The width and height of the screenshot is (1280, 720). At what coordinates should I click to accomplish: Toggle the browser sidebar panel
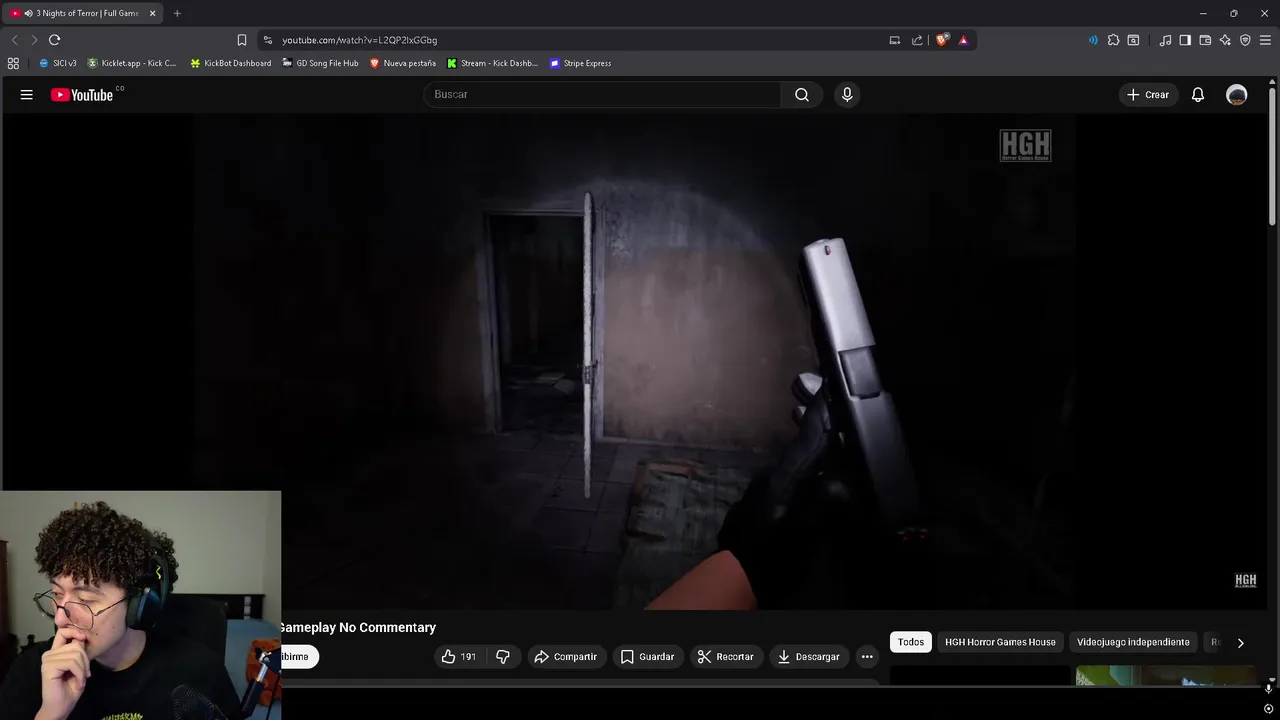click(x=1185, y=40)
